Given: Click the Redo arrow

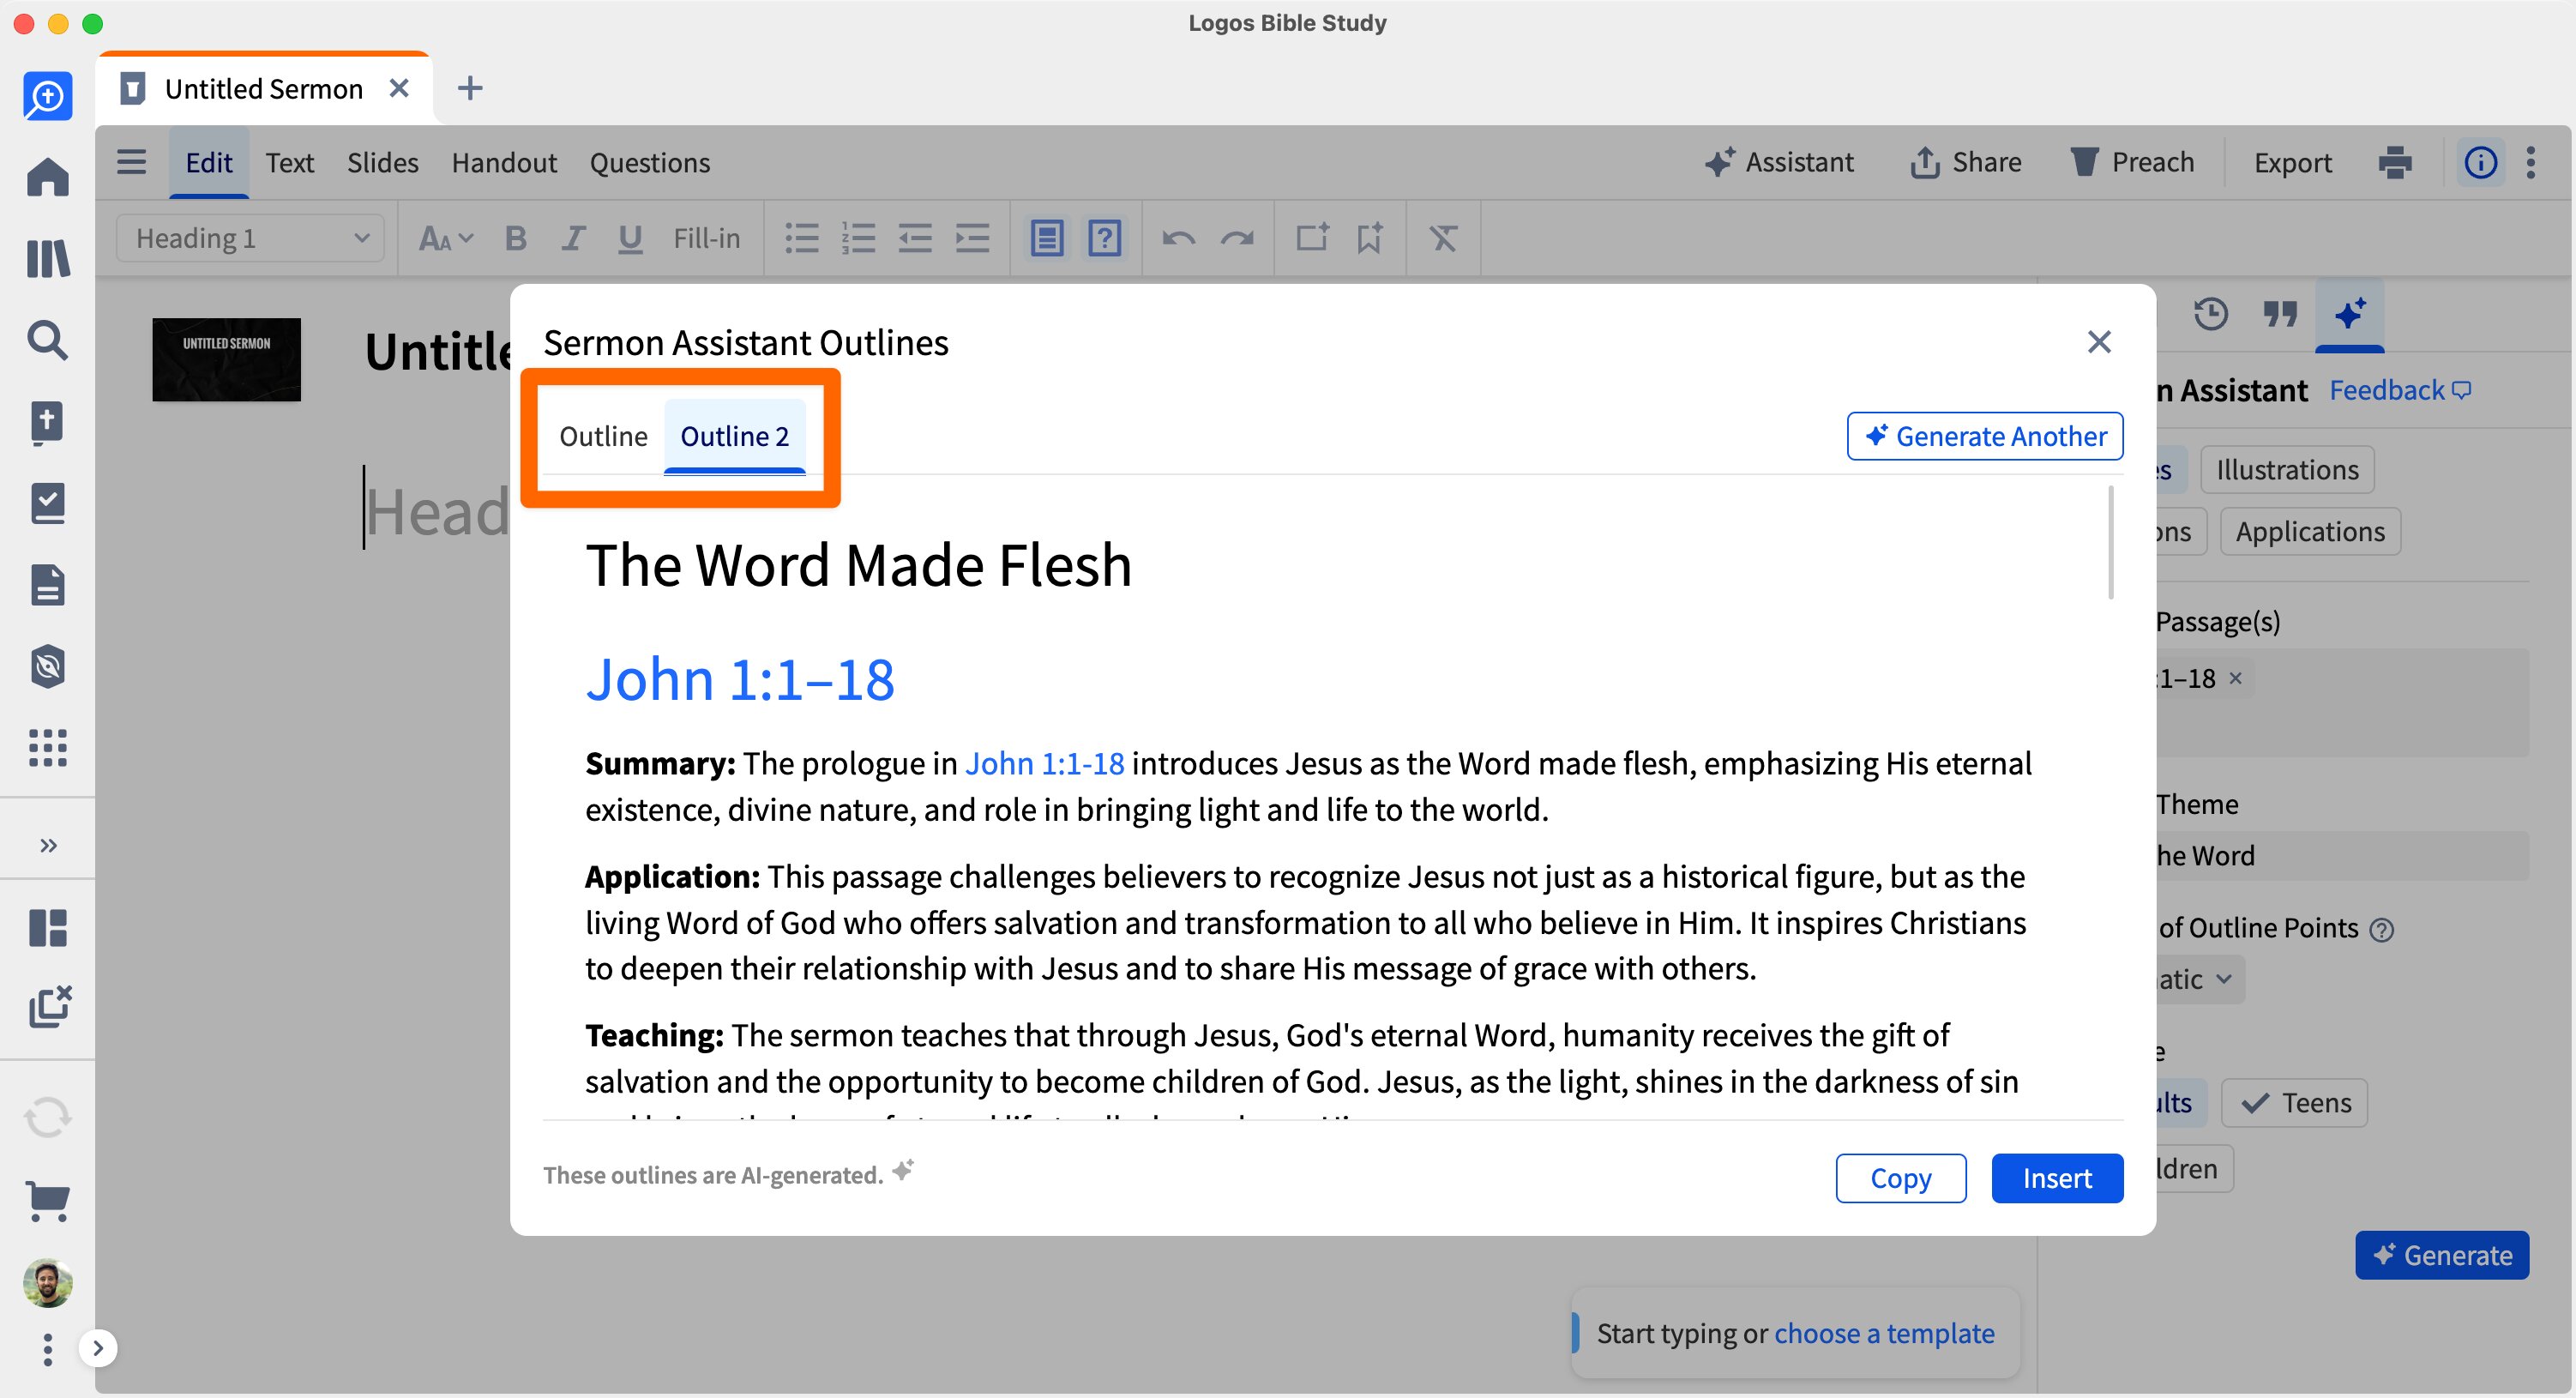Looking at the screenshot, I should pos(1237,238).
